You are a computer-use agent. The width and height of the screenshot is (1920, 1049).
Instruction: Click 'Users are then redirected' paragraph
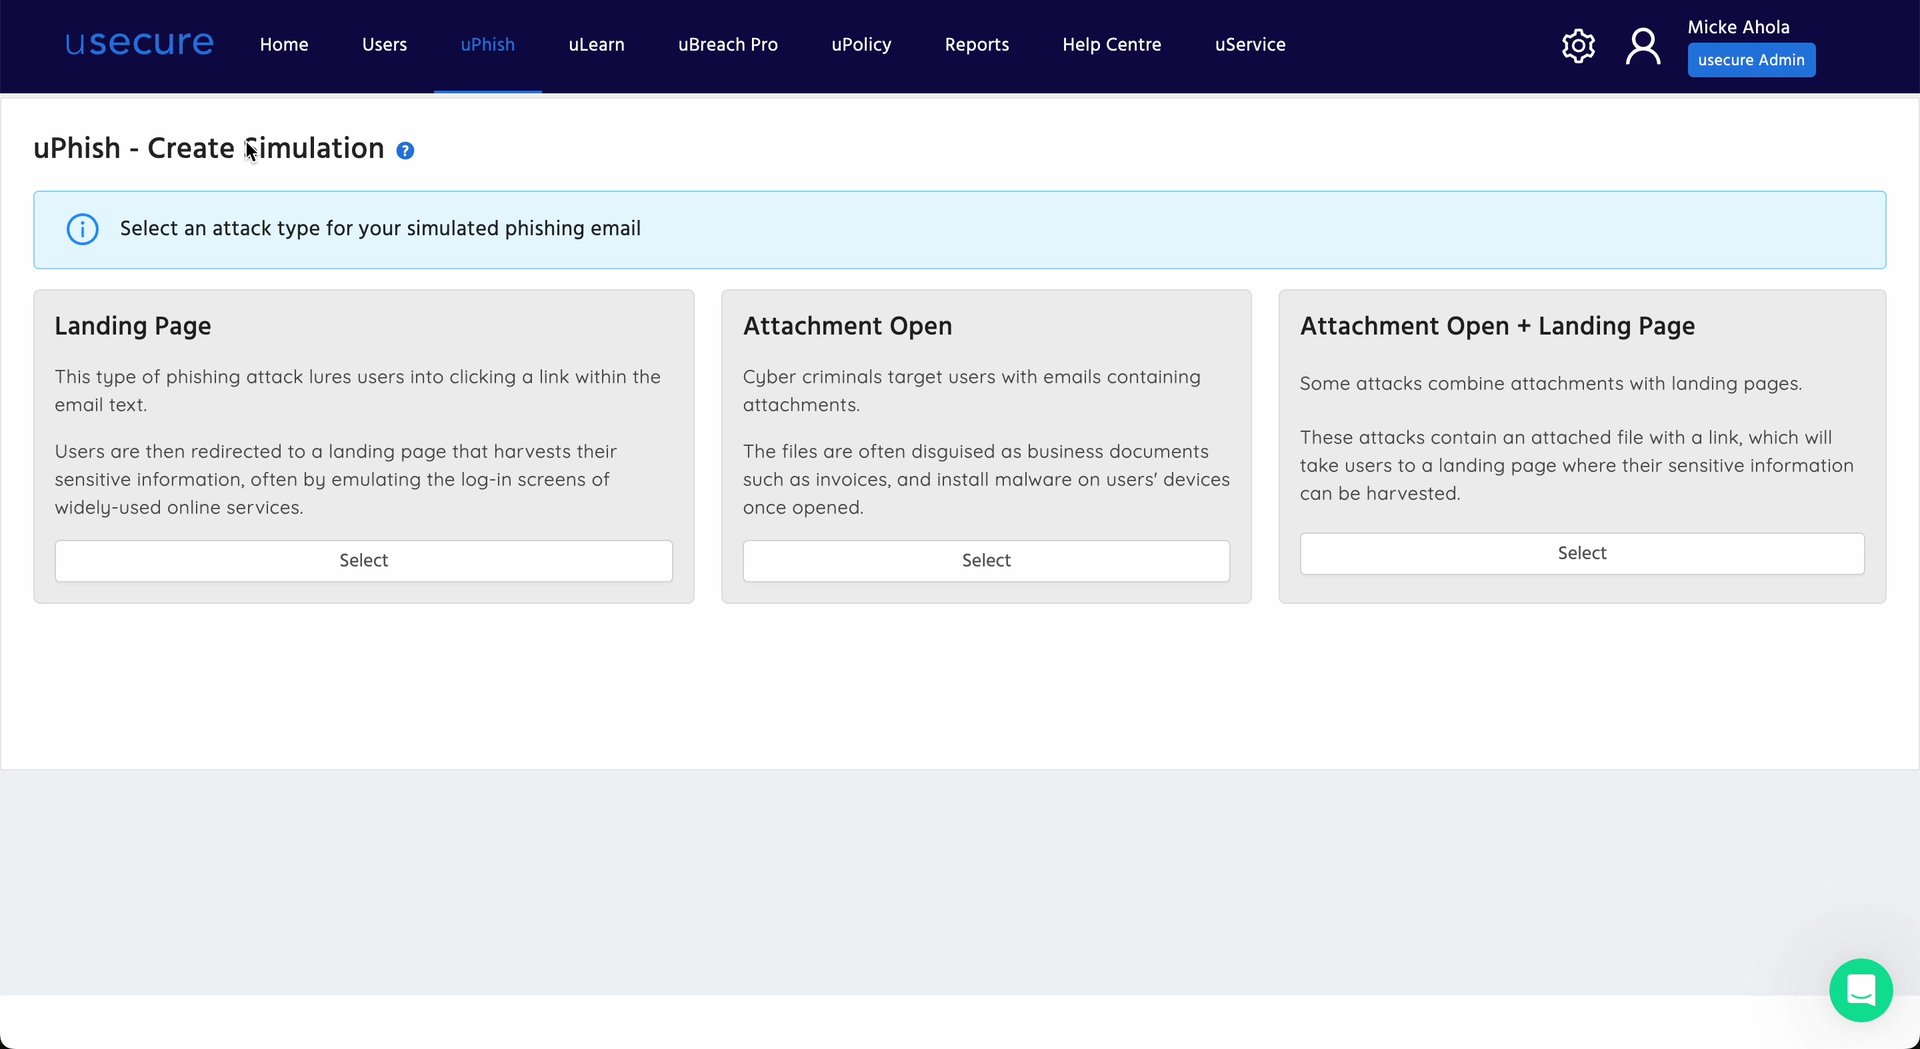click(x=336, y=480)
